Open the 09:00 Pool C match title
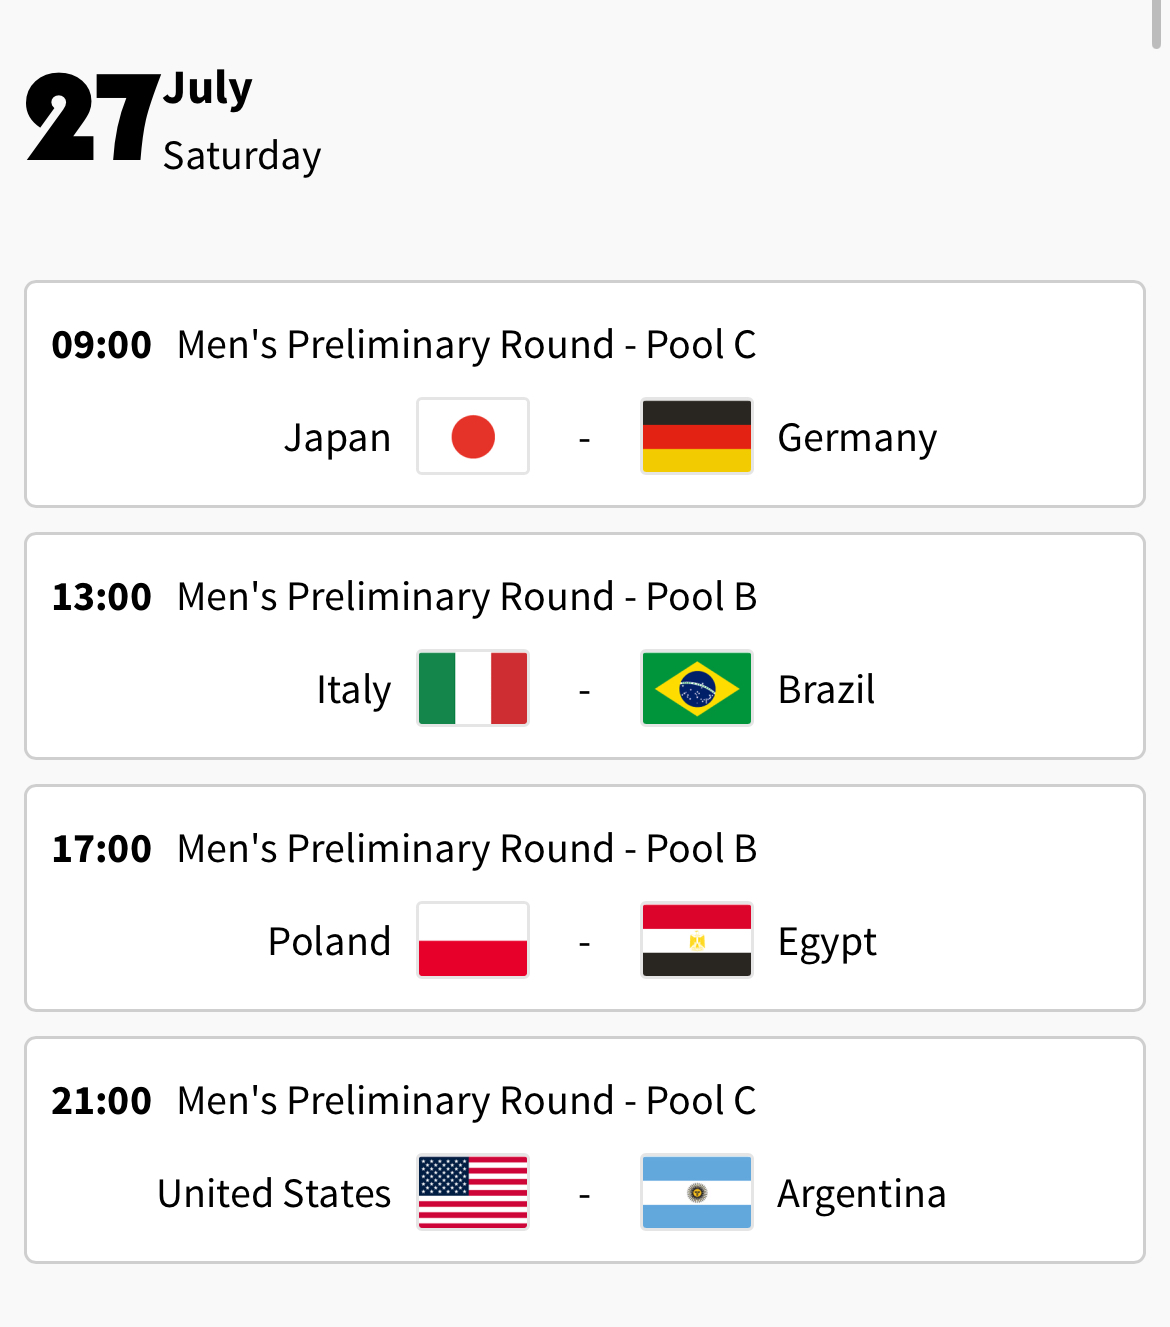This screenshot has width=1170, height=1327. [x=466, y=345]
